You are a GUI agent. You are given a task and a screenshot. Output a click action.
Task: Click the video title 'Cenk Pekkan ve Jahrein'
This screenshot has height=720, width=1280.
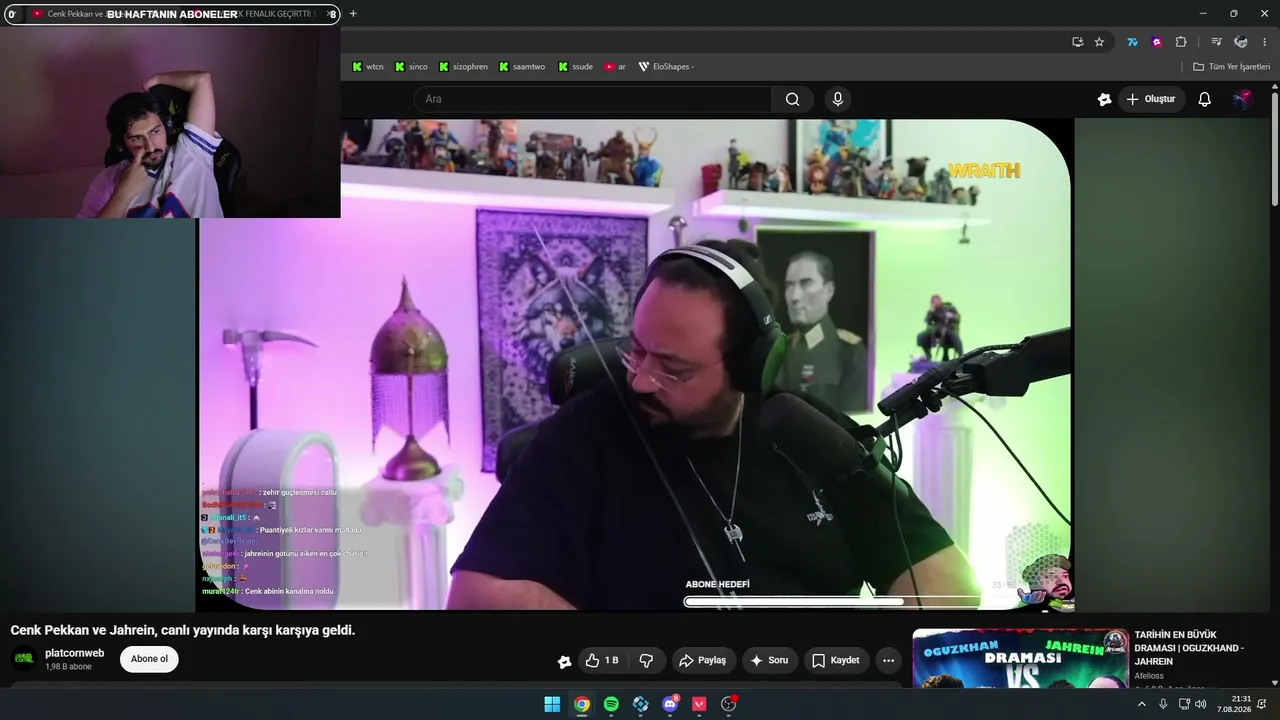tap(183, 630)
